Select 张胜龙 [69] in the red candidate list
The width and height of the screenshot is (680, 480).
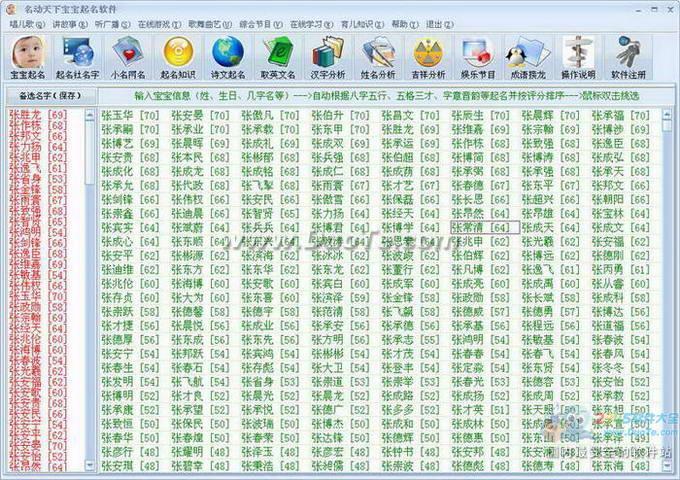(x=38, y=115)
